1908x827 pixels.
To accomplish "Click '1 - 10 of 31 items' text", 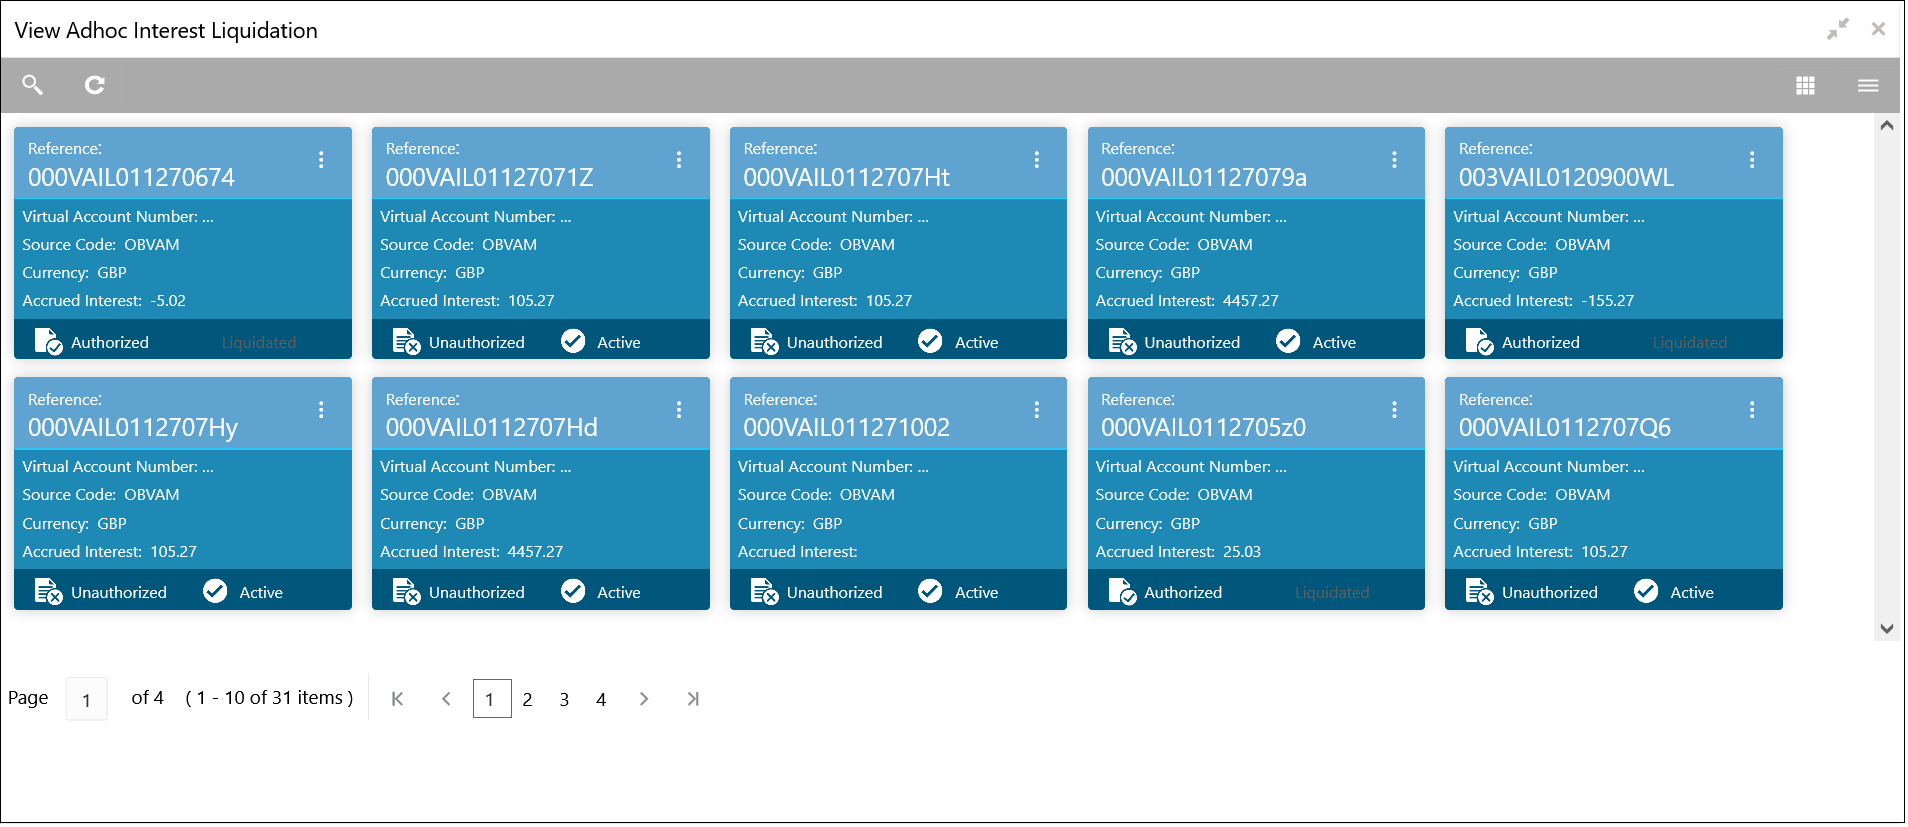I will point(270,698).
